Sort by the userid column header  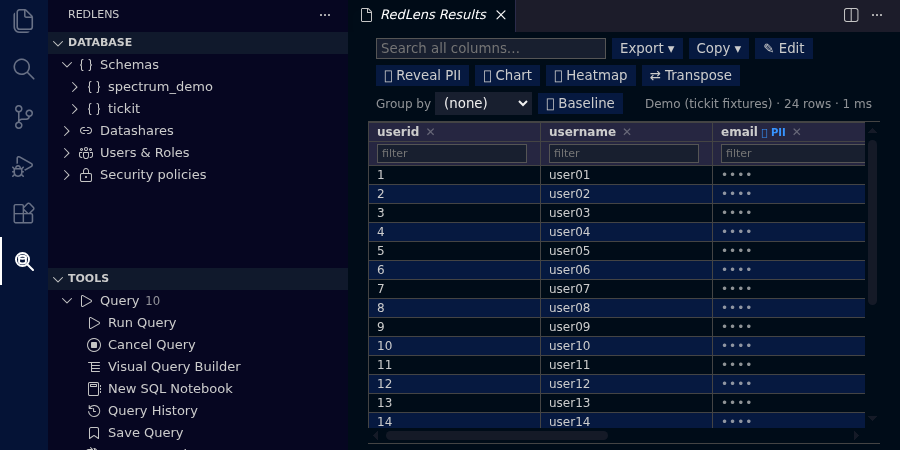[x=398, y=132]
